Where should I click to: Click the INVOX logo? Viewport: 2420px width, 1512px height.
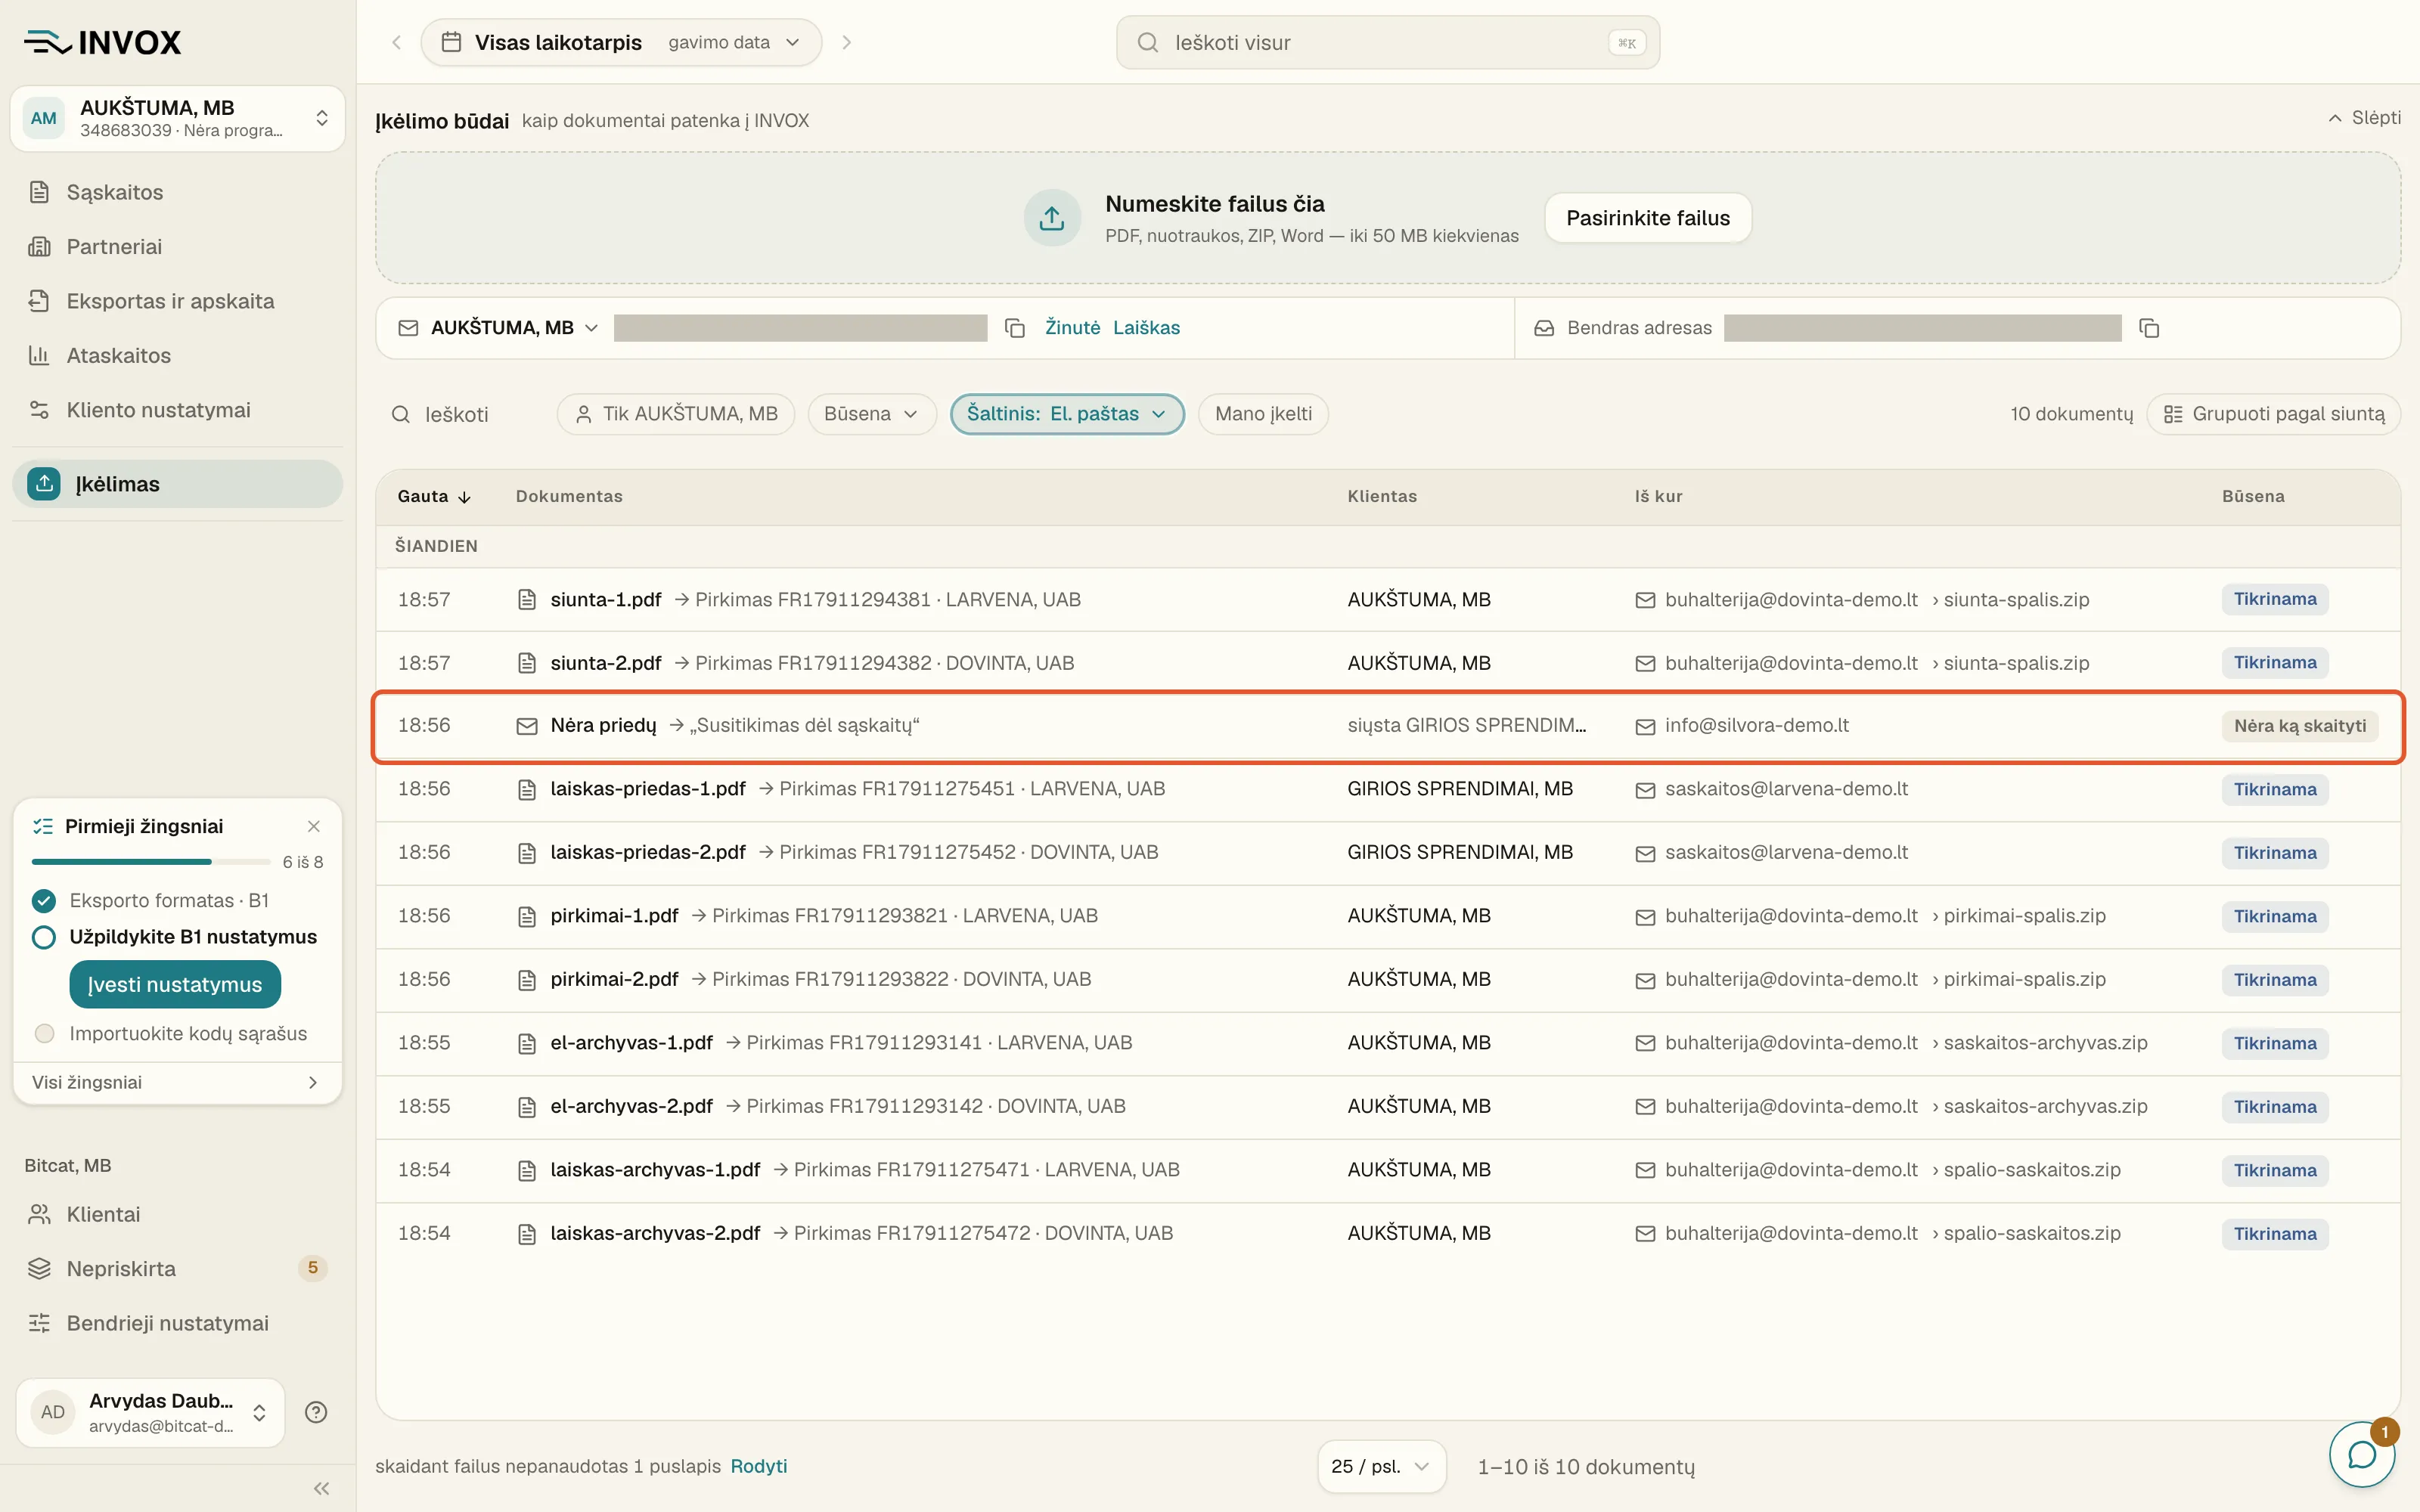coord(103,42)
